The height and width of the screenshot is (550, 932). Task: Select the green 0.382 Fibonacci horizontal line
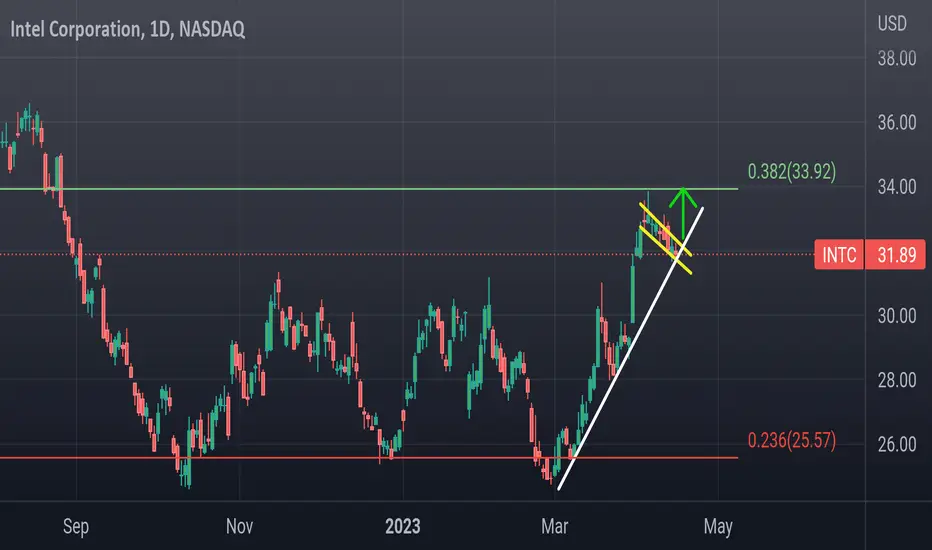pyautogui.click(x=369, y=189)
